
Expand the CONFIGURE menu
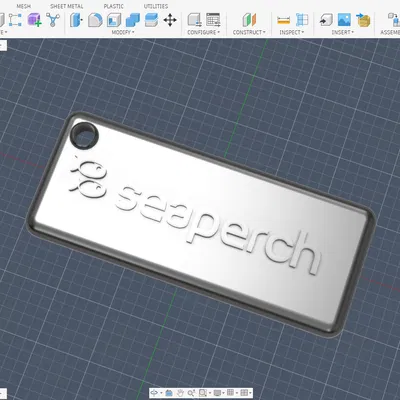[x=204, y=32]
